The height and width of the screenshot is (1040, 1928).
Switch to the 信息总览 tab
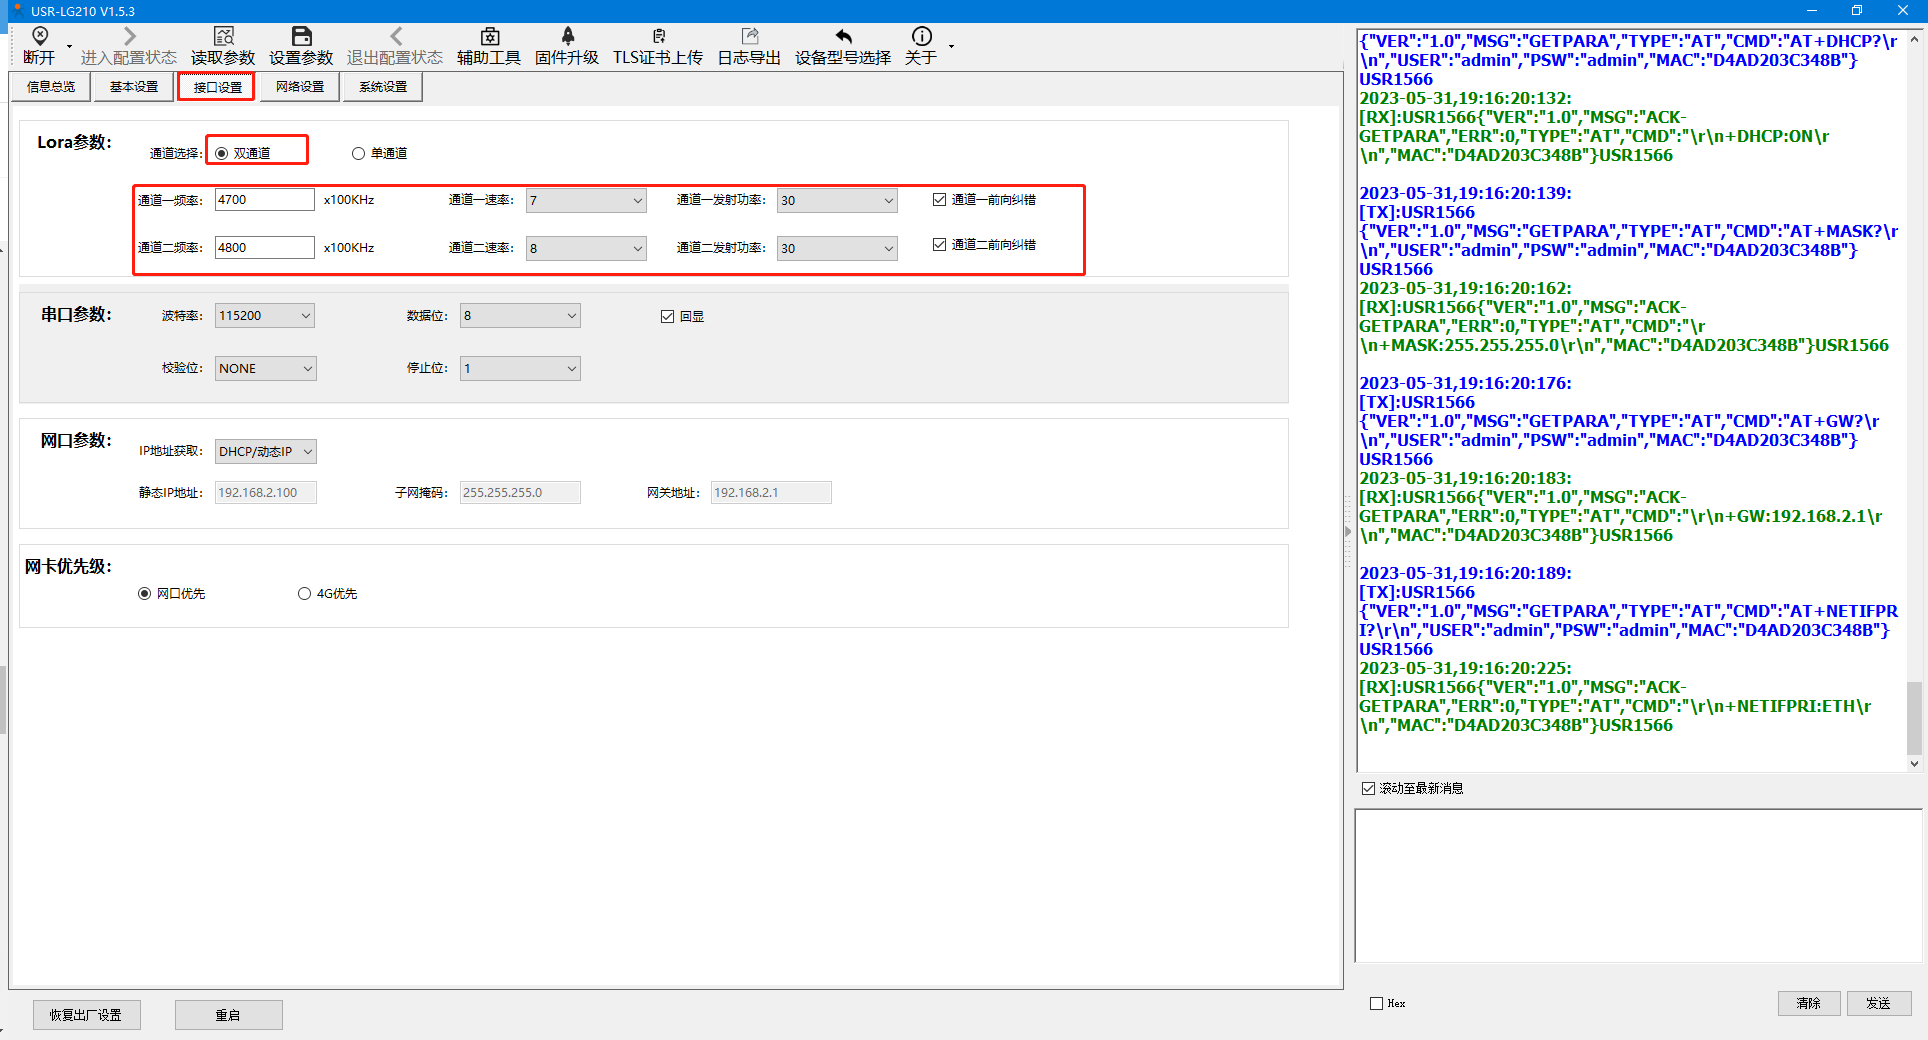click(x=51, y=87)
